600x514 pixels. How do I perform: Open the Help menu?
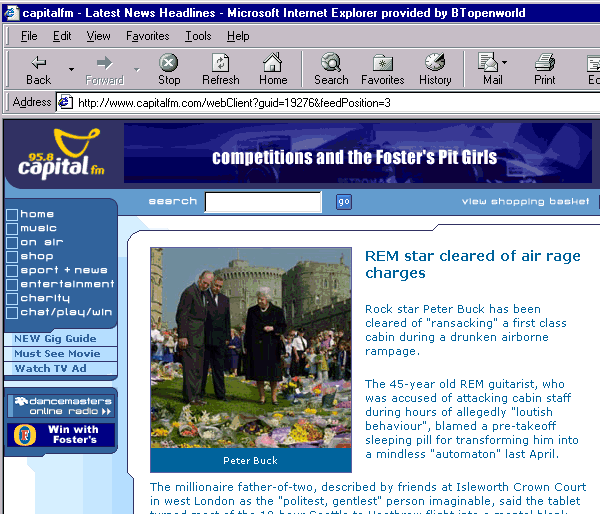click(238, 36)
